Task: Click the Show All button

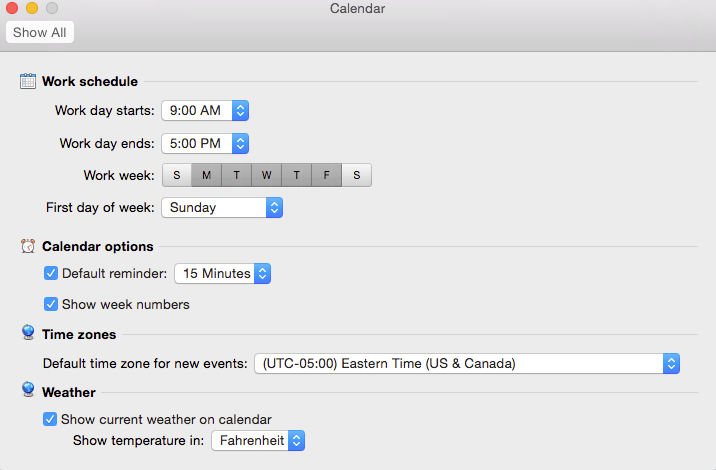Action: (x=40, y=32)
